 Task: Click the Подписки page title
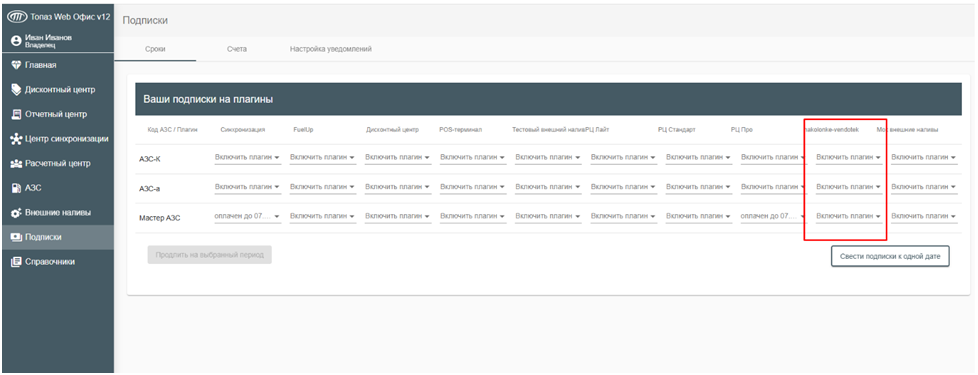tap(145, 21)
